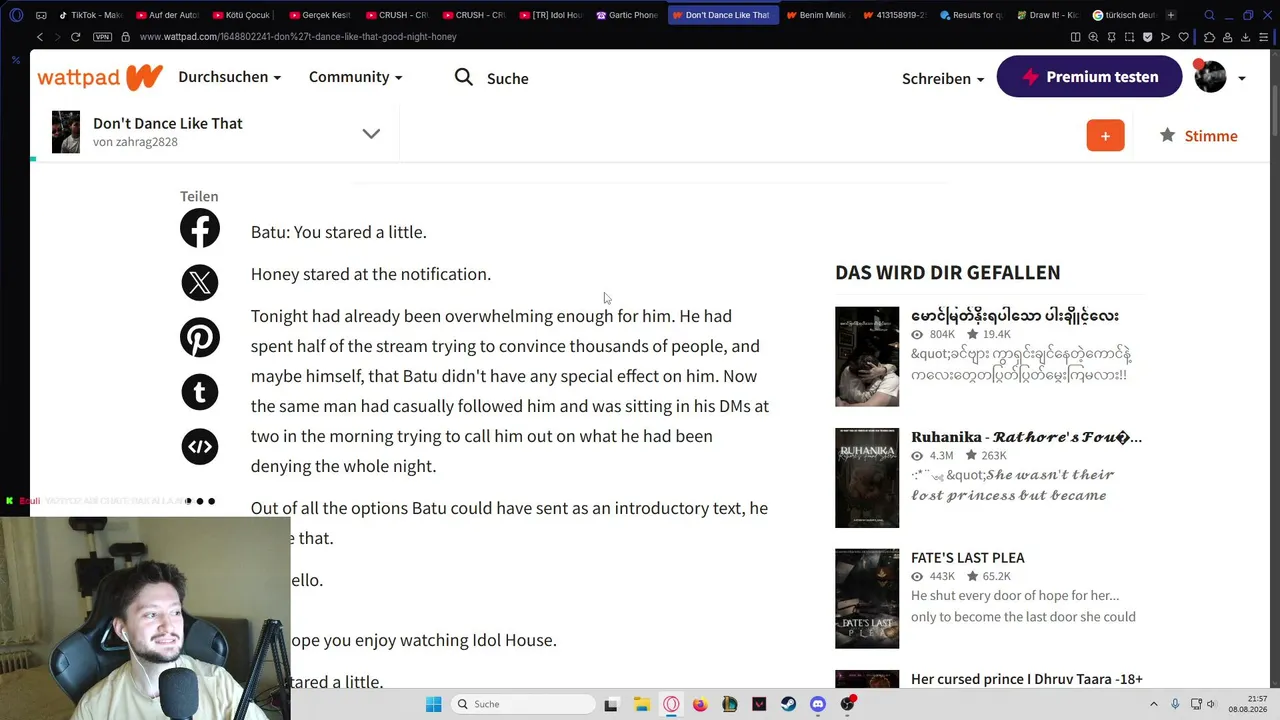Switch to the Gartic Phone tab
This screenshot has width=1280, height=720.
coord(627,15)
